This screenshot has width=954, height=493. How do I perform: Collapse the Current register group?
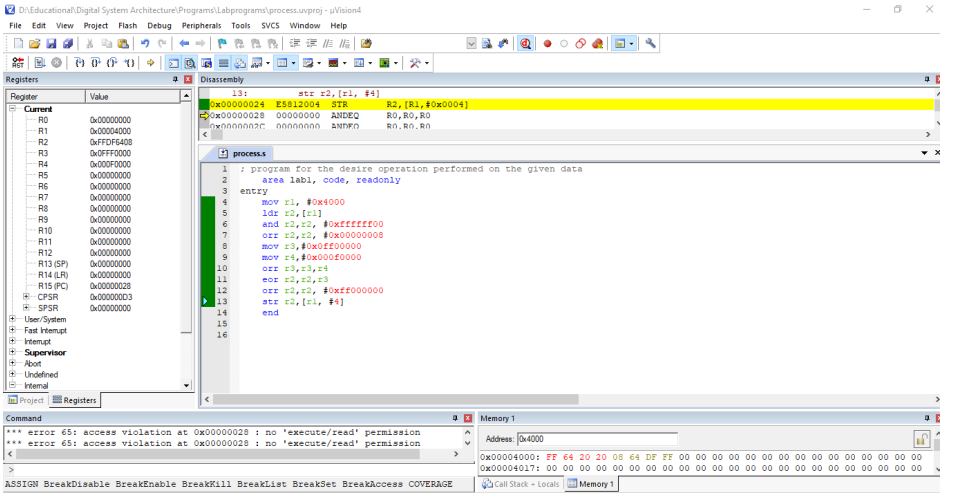pos(12,109)
